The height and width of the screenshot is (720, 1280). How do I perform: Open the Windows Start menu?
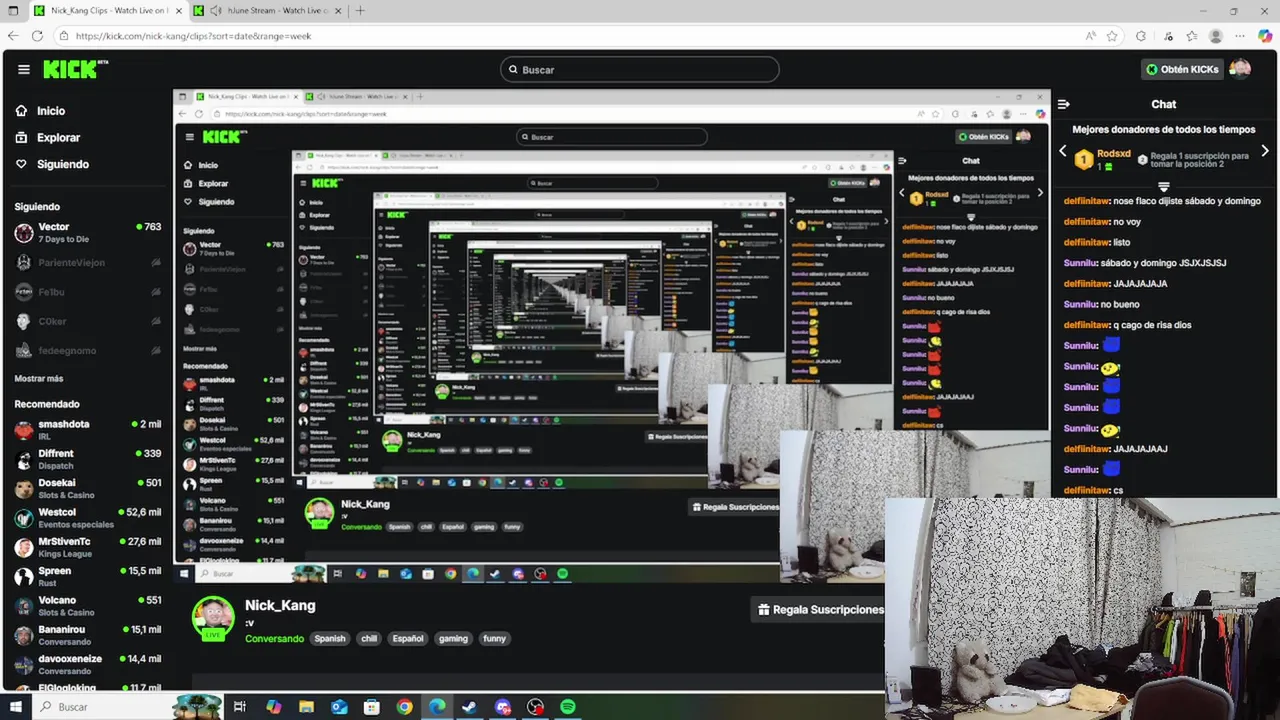coord(16,707)
